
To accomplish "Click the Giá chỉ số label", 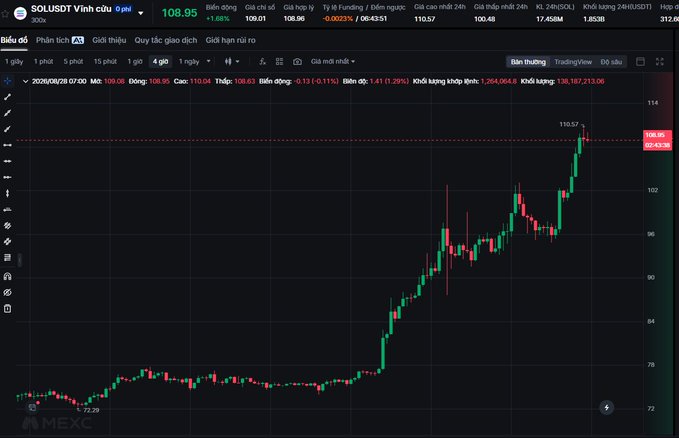I will click(x=260, y=7).
